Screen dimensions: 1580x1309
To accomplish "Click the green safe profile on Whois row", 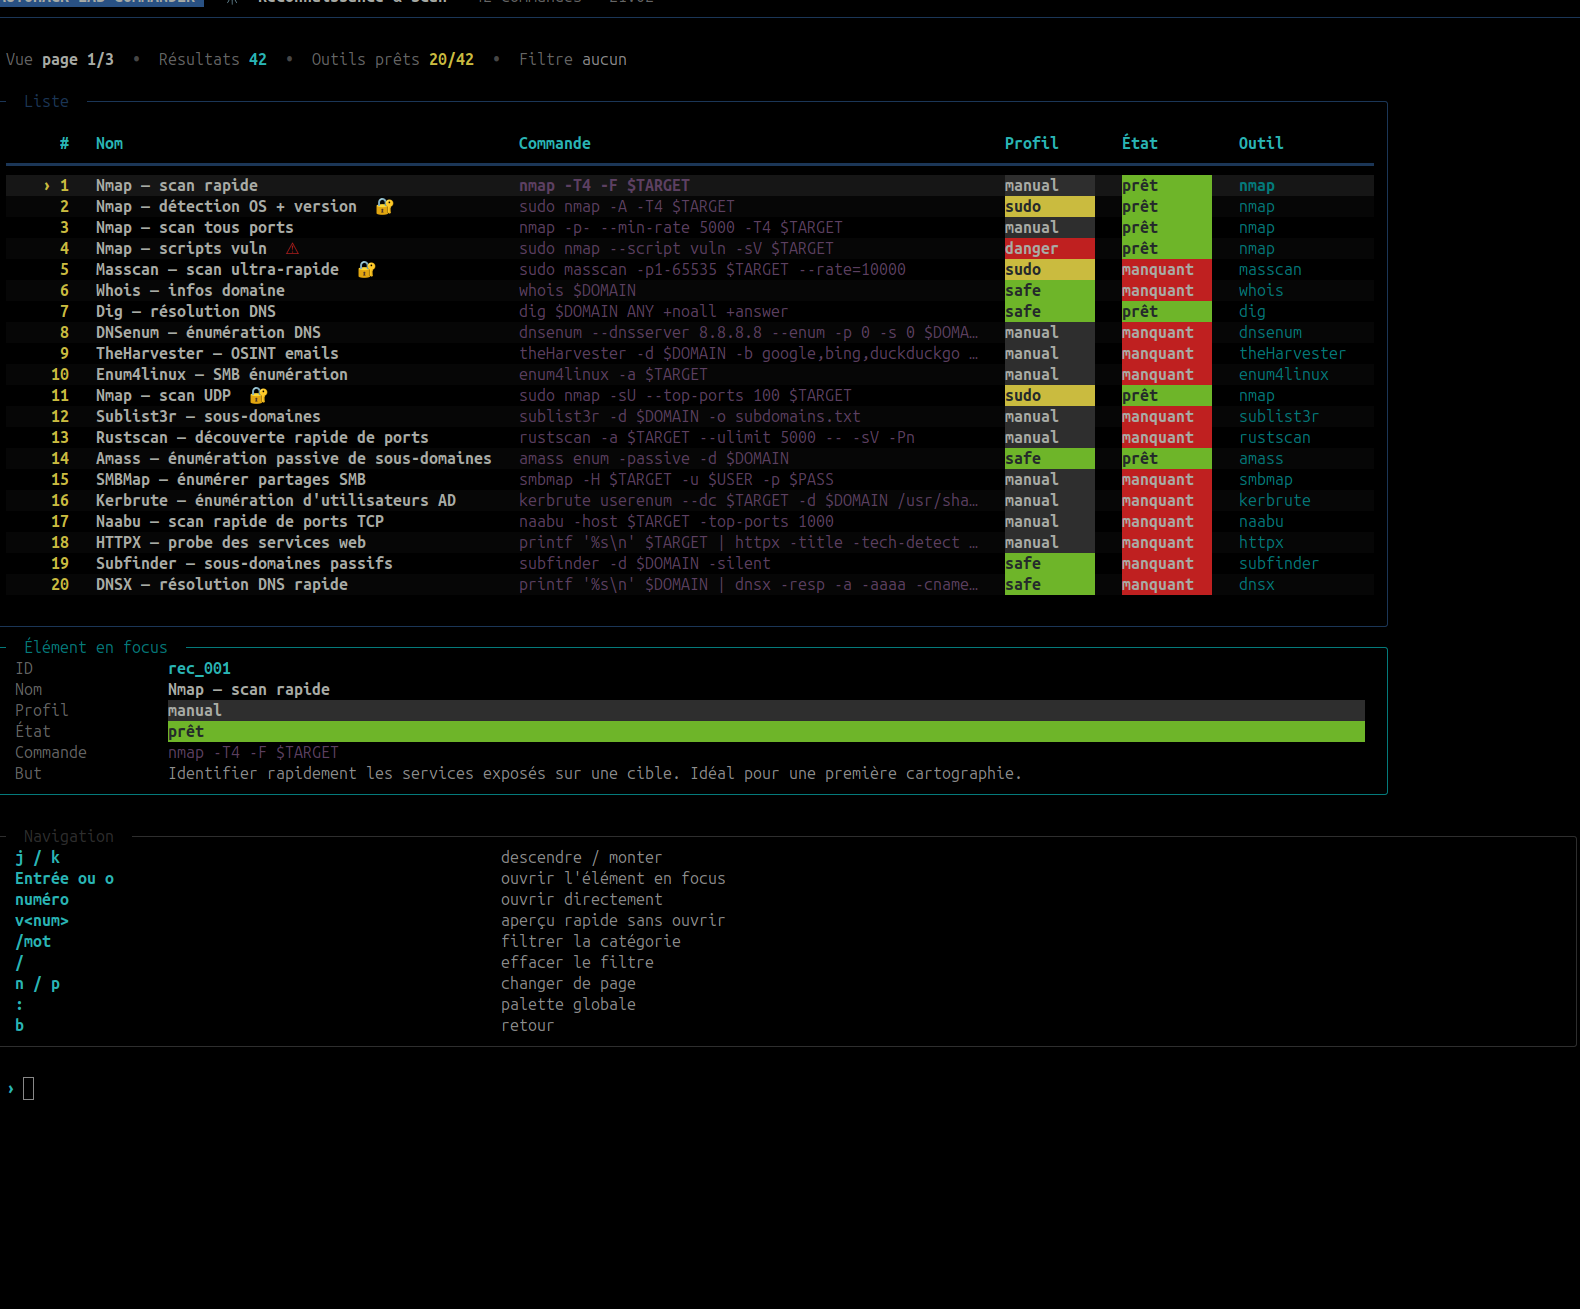I will pos(1049,291).
